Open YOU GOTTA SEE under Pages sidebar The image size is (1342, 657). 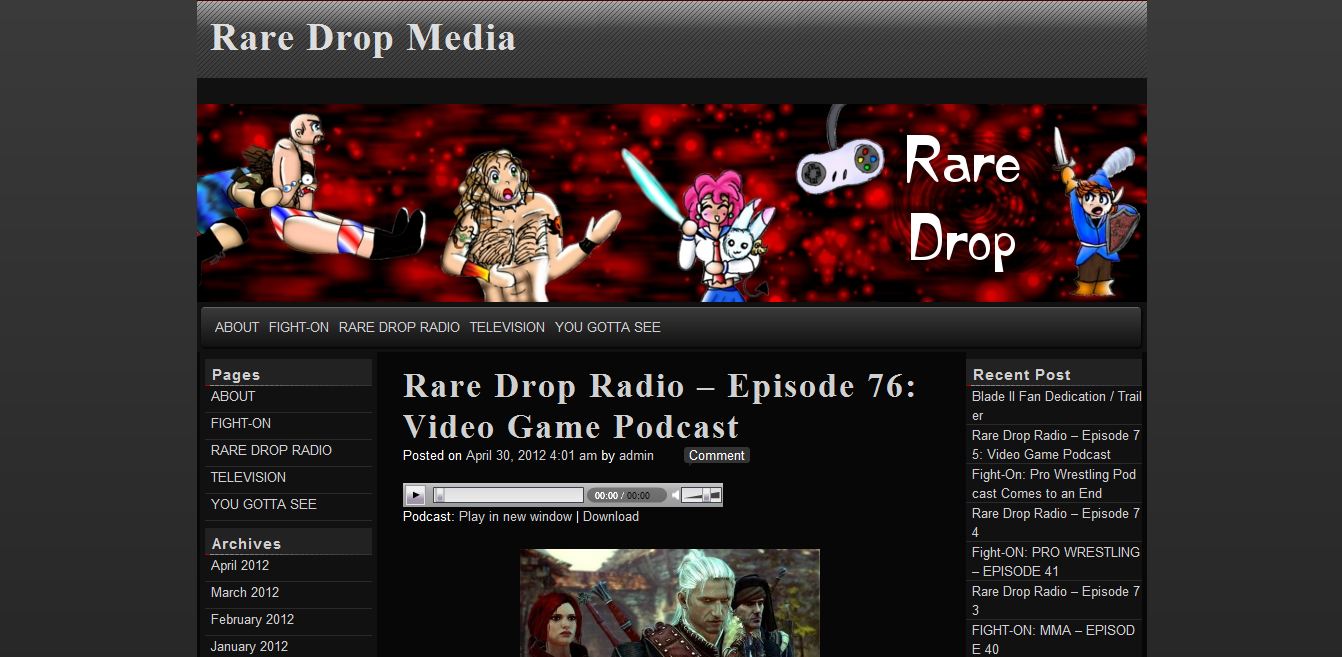coord(264,504)
